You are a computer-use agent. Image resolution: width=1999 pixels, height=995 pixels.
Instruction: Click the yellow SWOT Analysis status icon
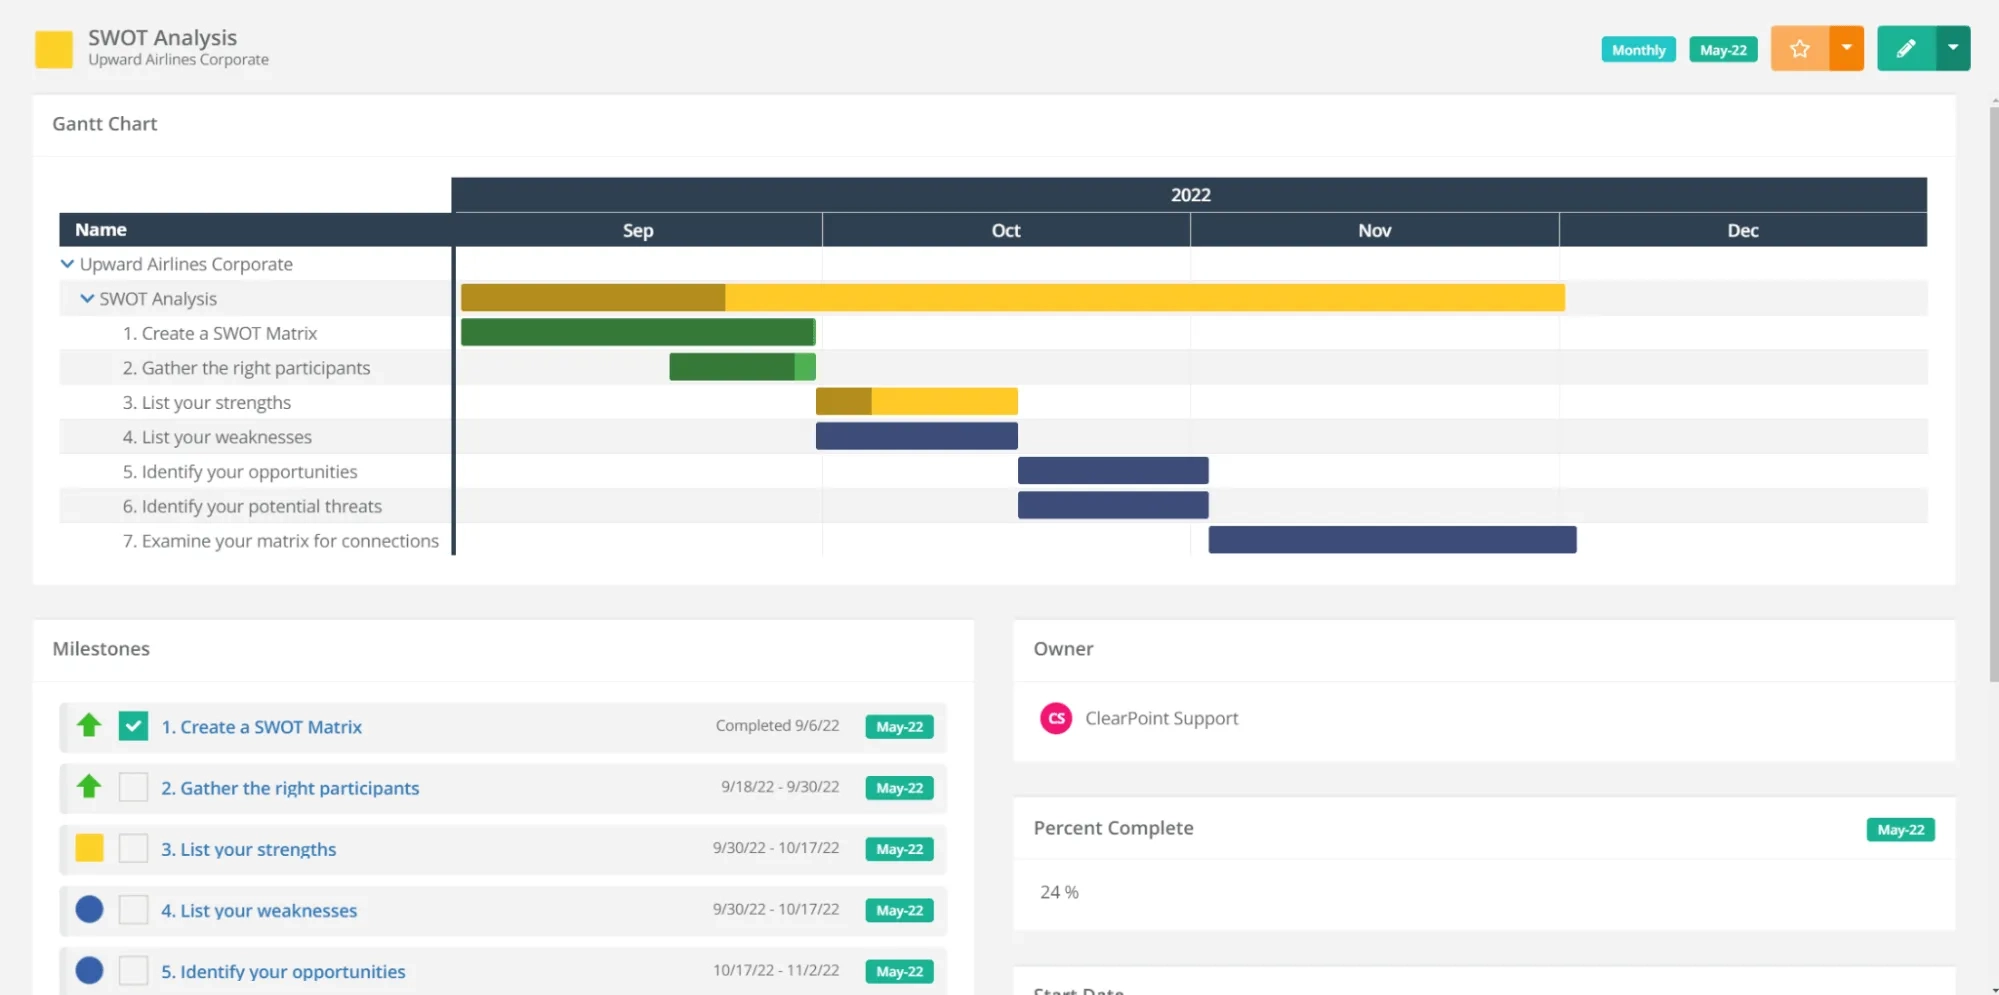pyautogui.click(x=54, y=49)
